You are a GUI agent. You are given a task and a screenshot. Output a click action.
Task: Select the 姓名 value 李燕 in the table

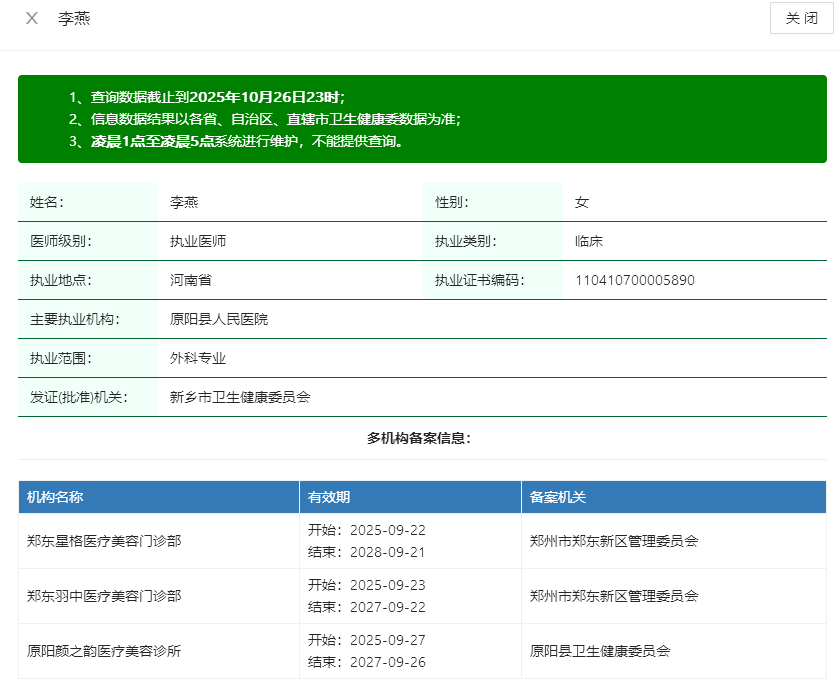point(184,202)
